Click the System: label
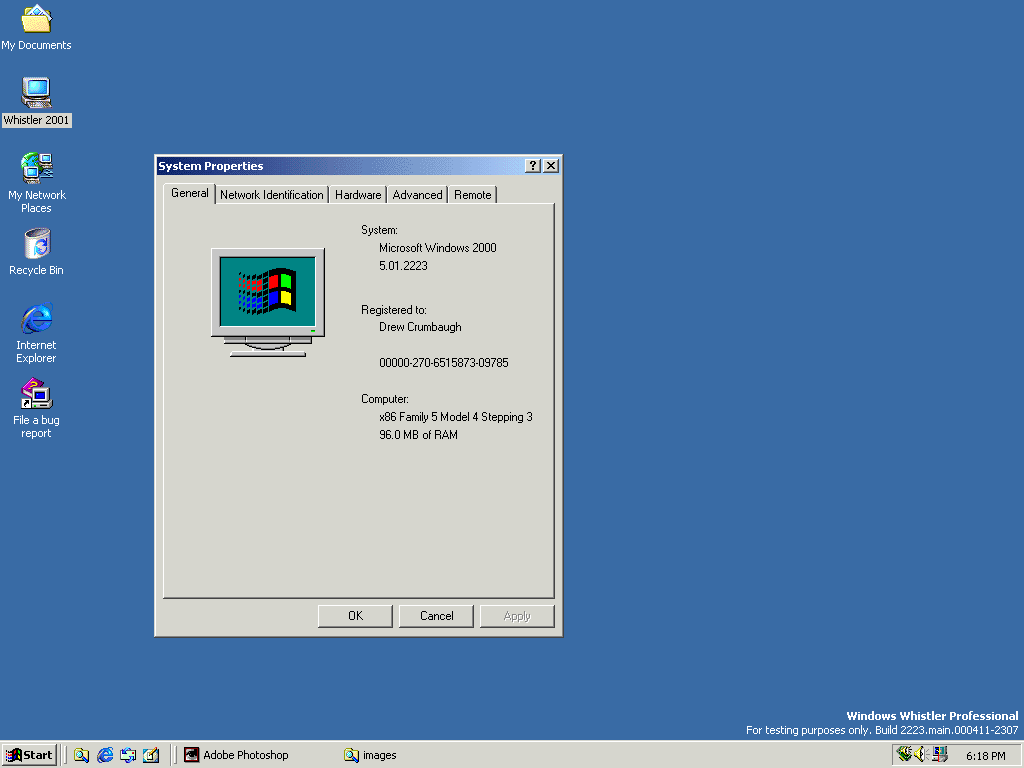The image size is (1024, 768). tap(379, 230)
